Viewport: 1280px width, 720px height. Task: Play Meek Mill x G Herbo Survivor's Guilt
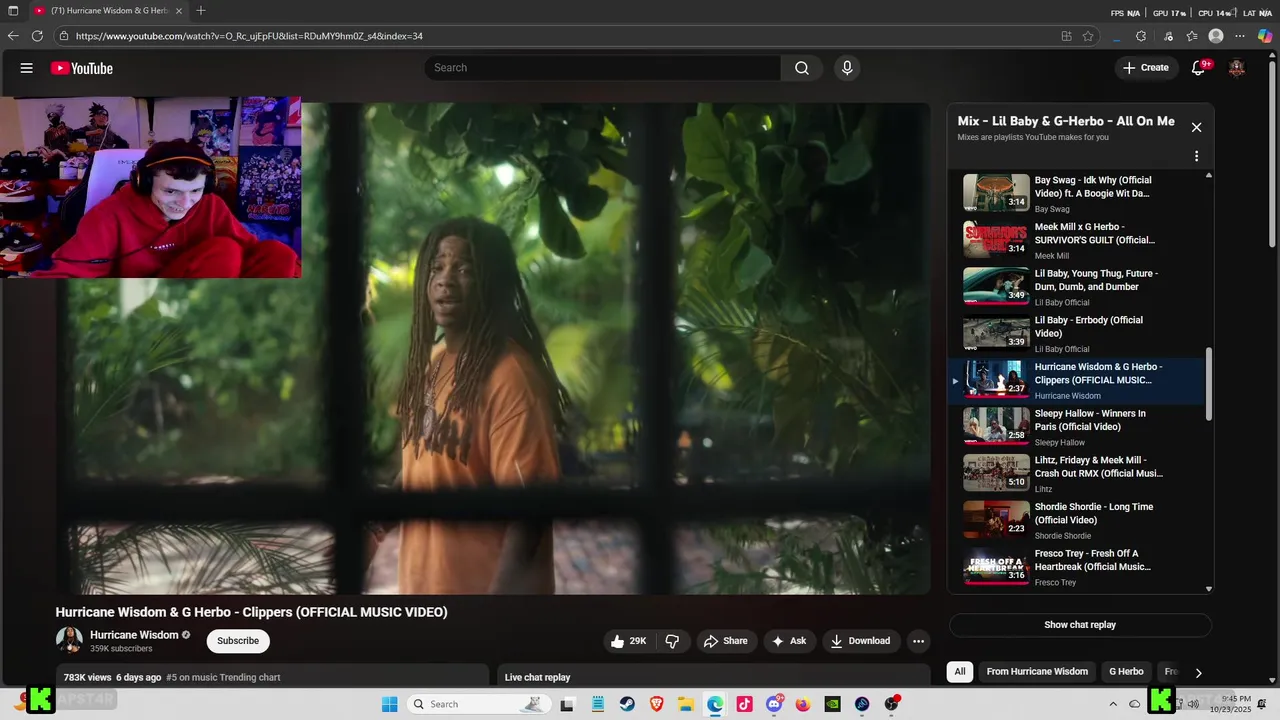tap(1078, 240)
